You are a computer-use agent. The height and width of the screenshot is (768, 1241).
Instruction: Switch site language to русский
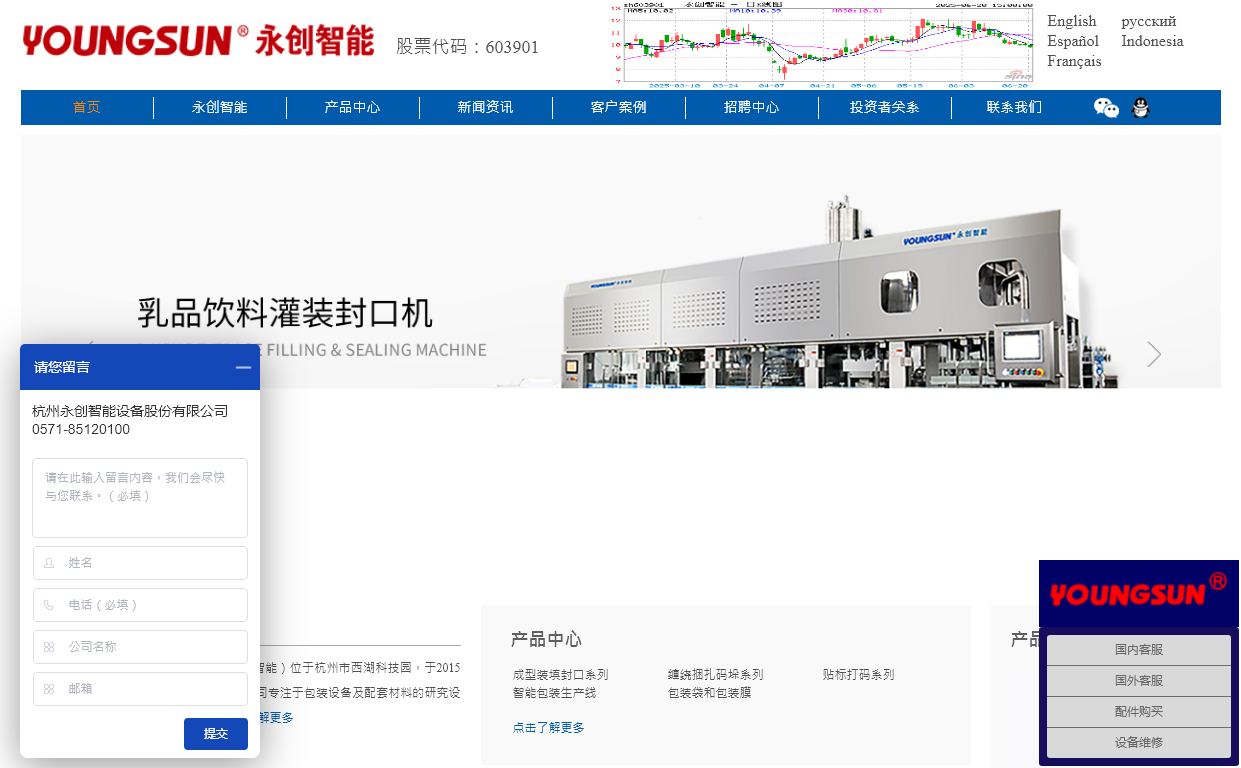pos(1148,21)
